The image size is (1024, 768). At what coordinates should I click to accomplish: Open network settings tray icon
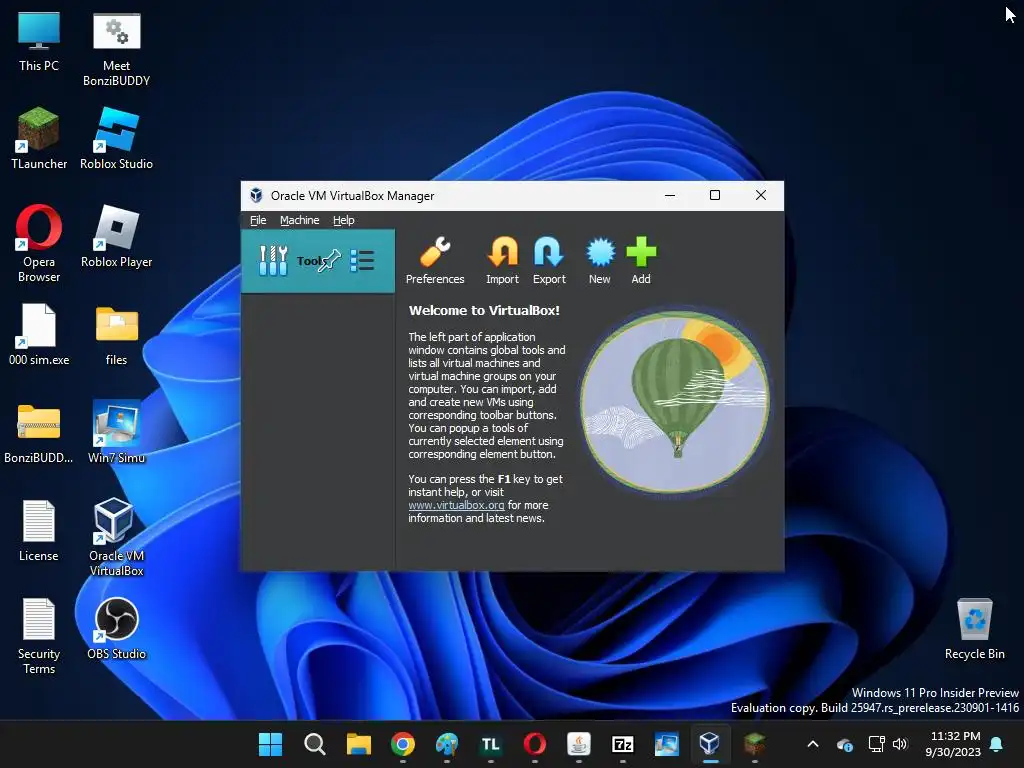(876, 744)
